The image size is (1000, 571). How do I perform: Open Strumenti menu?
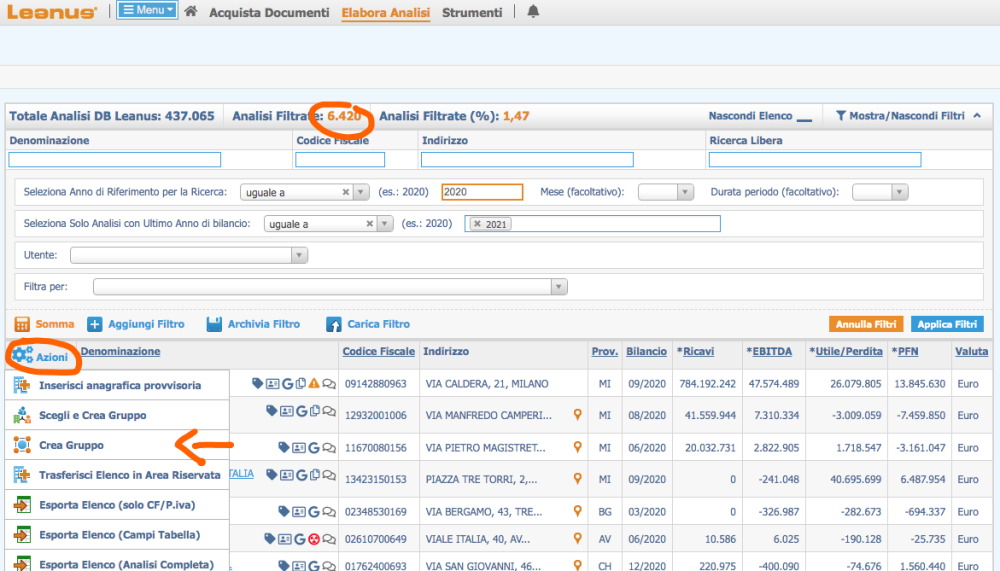coord(472,13)
